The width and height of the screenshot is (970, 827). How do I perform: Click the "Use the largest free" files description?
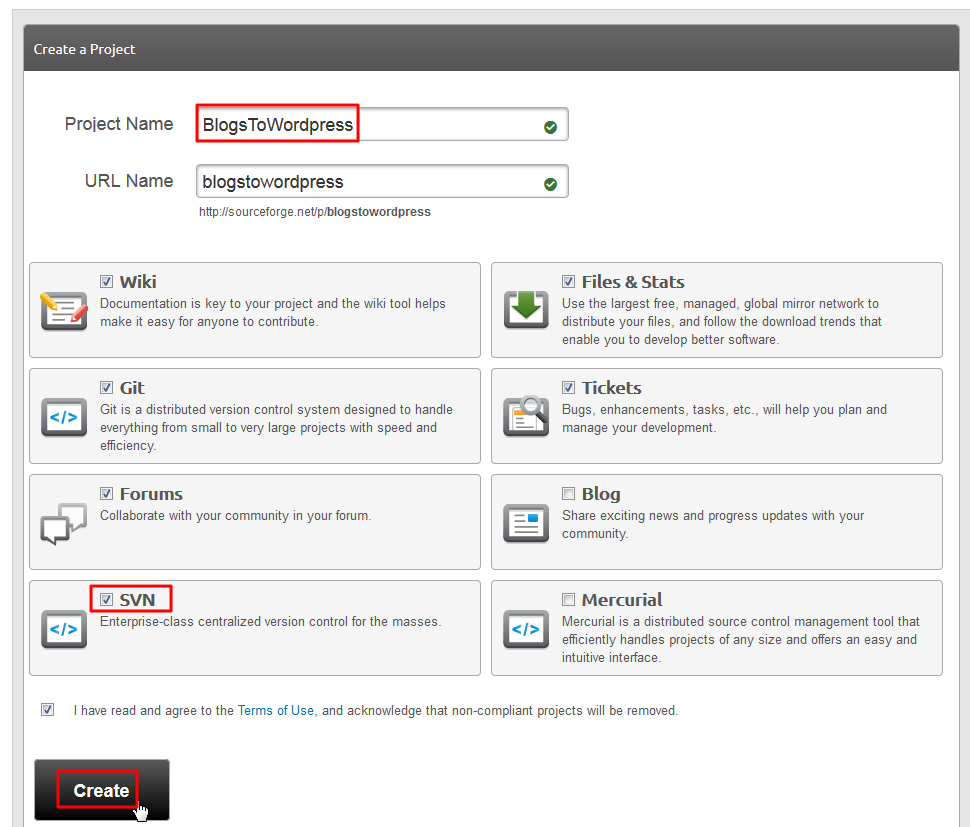click(722, 321)
